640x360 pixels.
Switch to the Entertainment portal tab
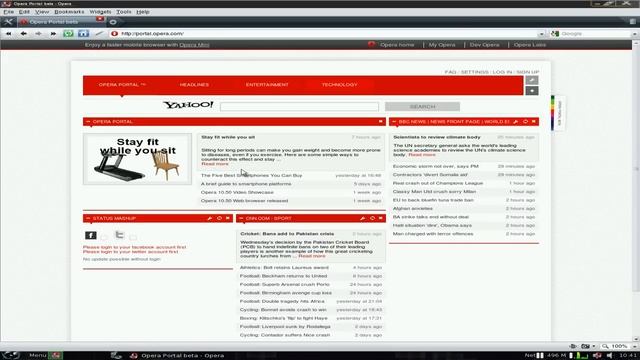pos(267,85)
